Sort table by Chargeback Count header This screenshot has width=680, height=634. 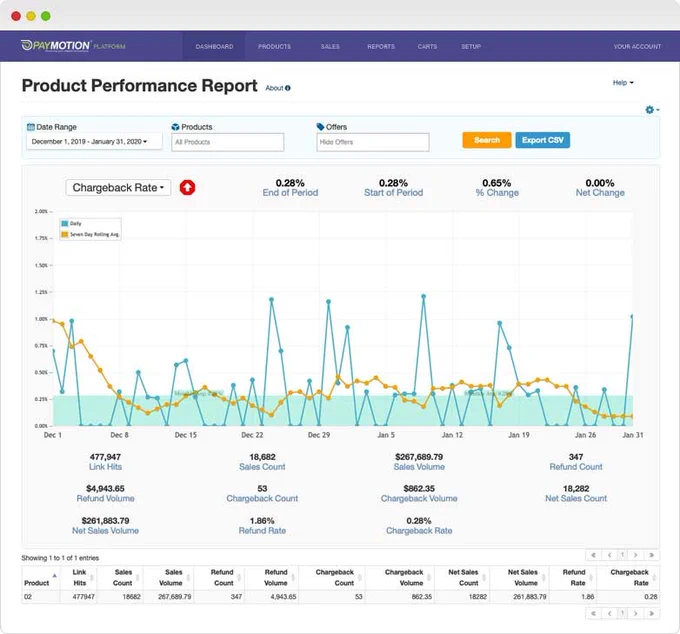click(334, 578)
